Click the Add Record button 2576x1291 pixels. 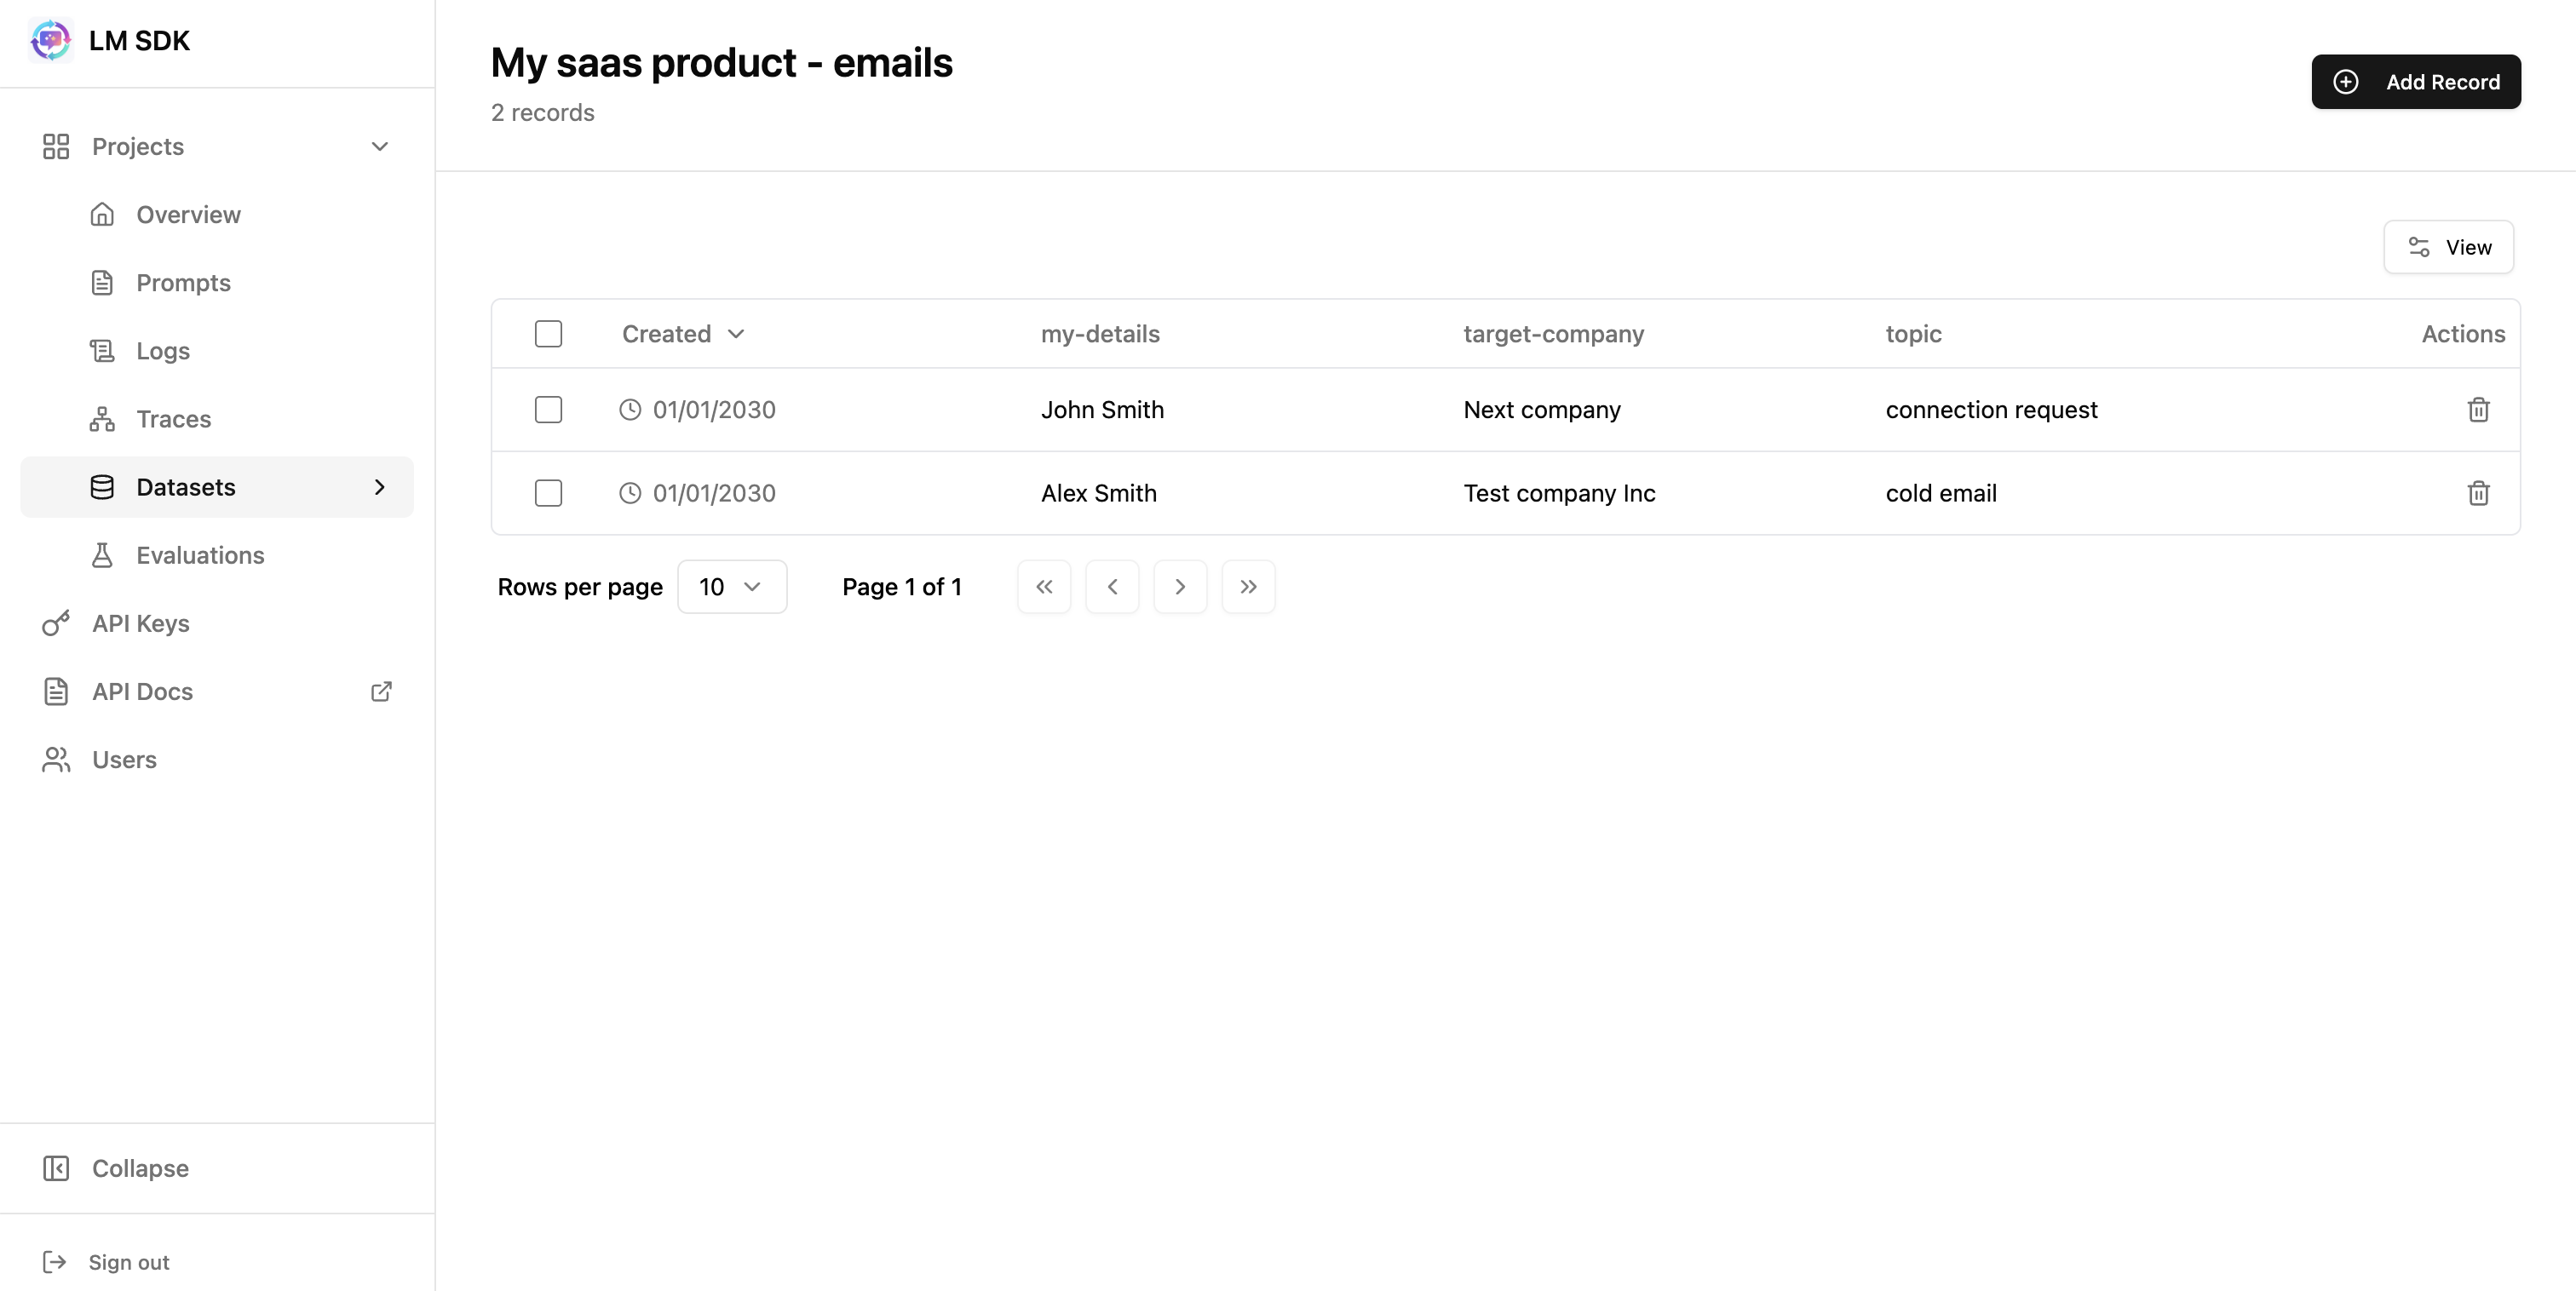tap(2416, 81)
